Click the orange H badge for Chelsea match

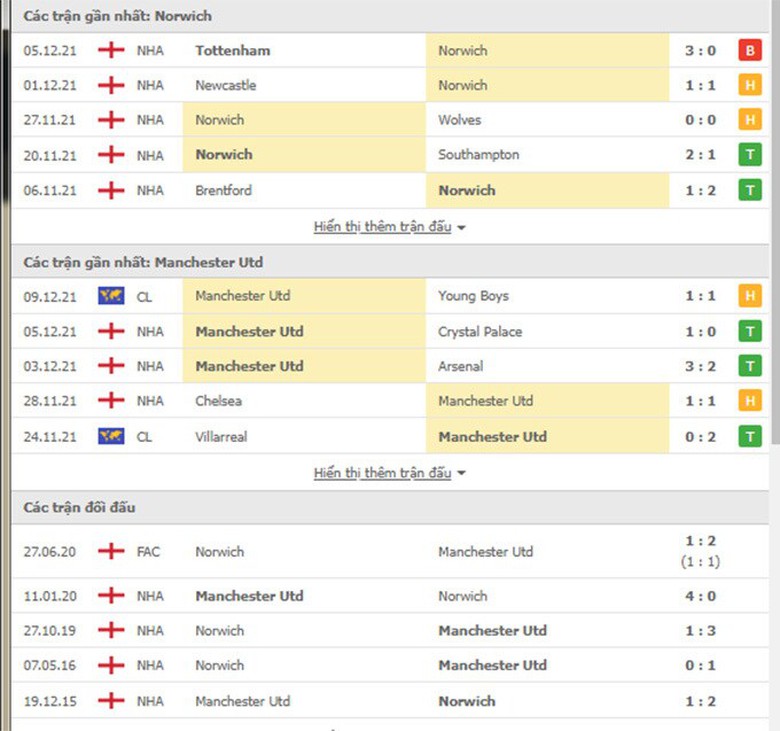click(x=749, y=402)
